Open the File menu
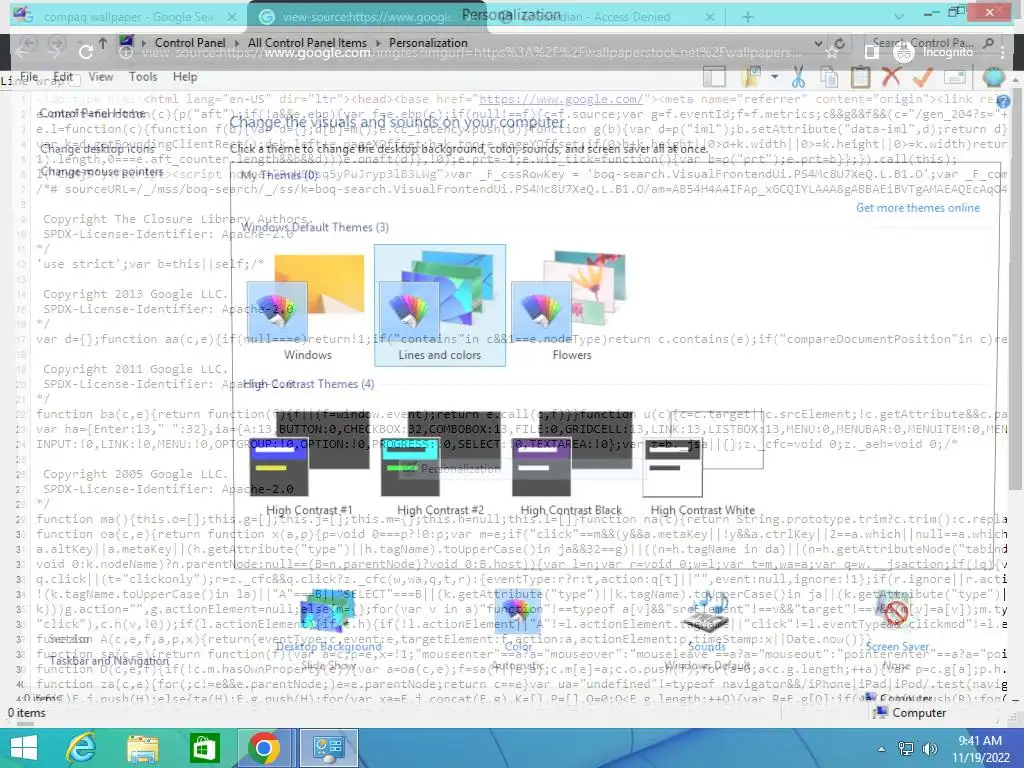 pos(29,76)
